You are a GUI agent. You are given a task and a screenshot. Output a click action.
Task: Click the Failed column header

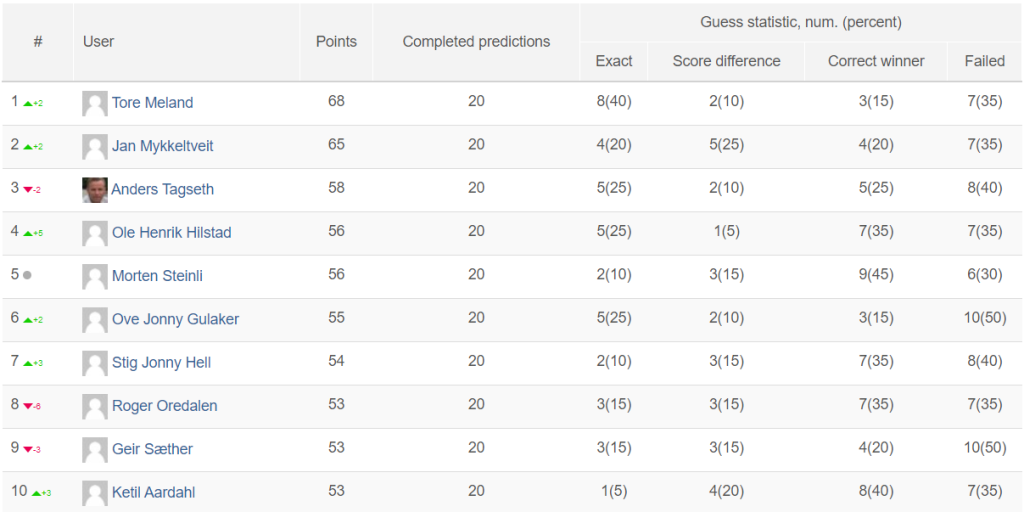(x=985, y=61)
